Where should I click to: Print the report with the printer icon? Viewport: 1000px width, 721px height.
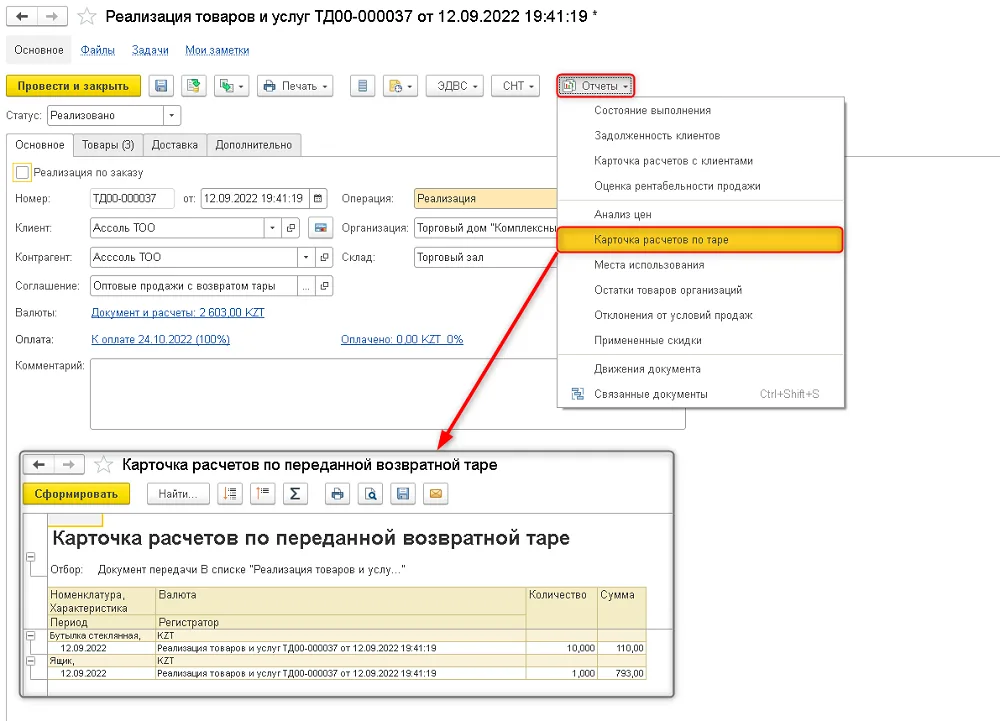pos(337,494)
